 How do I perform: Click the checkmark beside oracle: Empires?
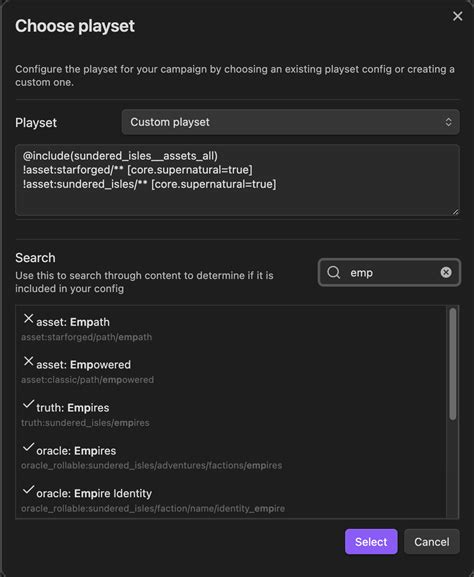pyautogui.click(x=28, y=447)
